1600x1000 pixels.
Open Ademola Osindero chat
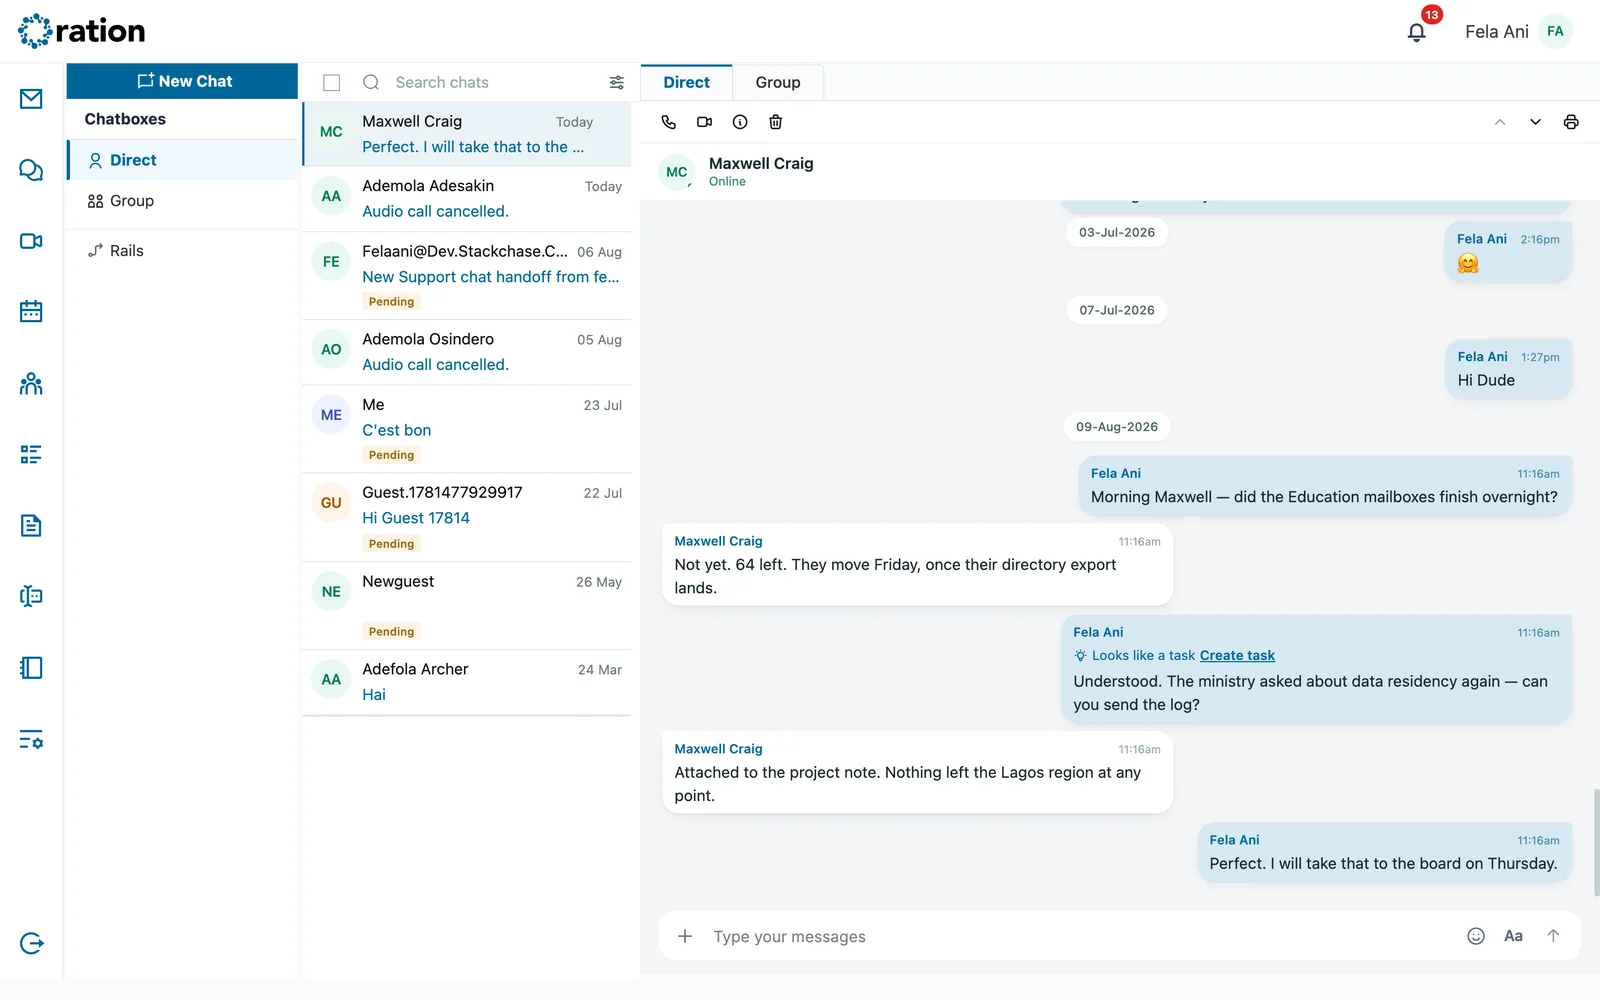467,352
